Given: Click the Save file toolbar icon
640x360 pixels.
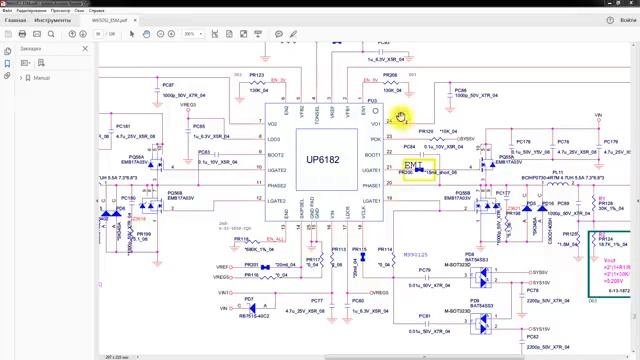Looking at the screenshot, I should click(x=8, y=34).
